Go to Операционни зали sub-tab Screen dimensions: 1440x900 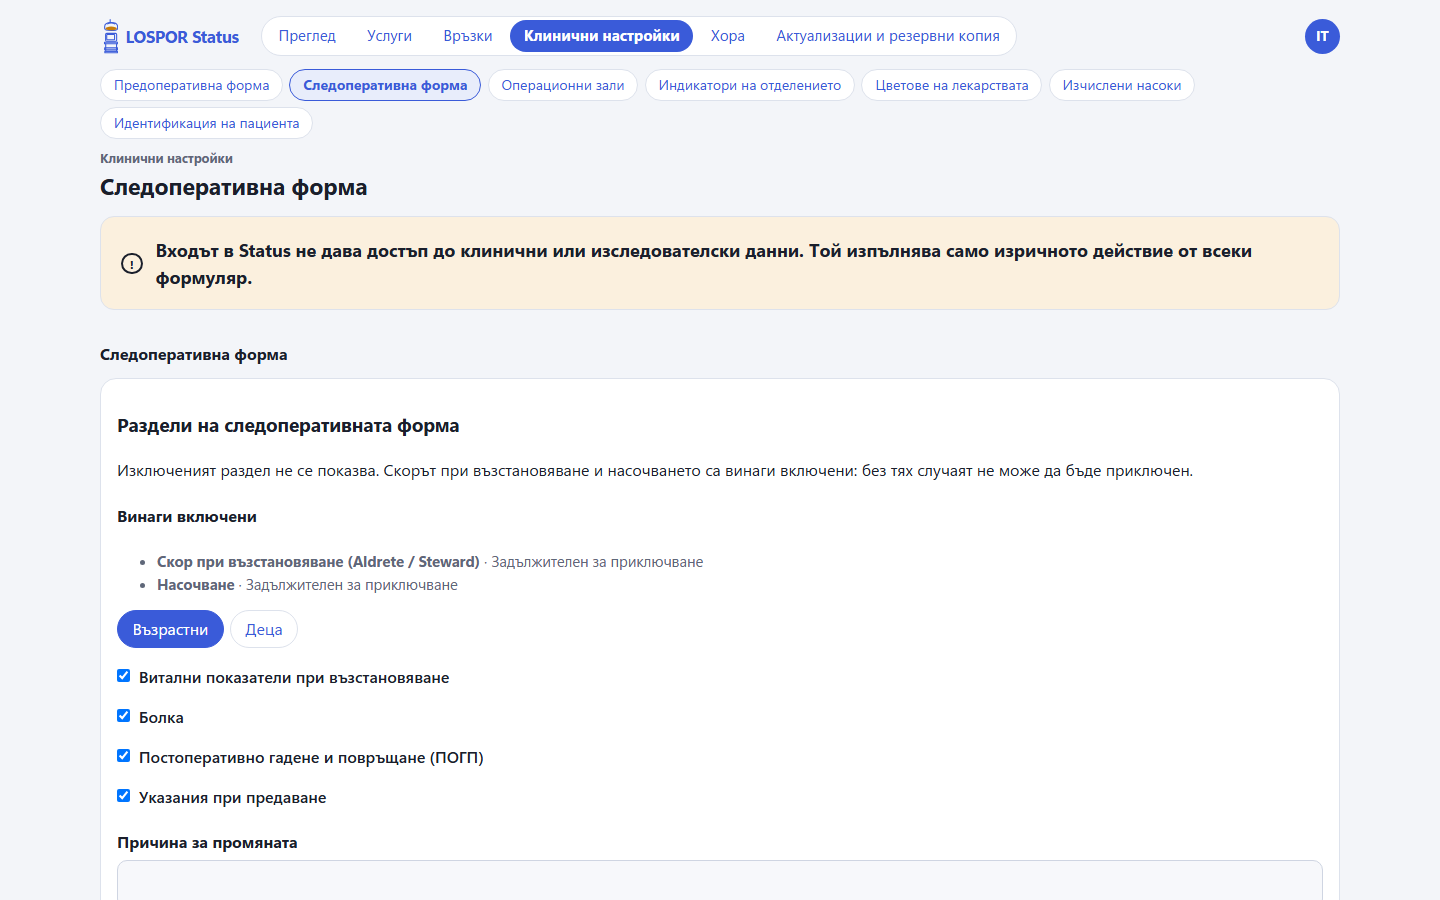pos(562,85)
